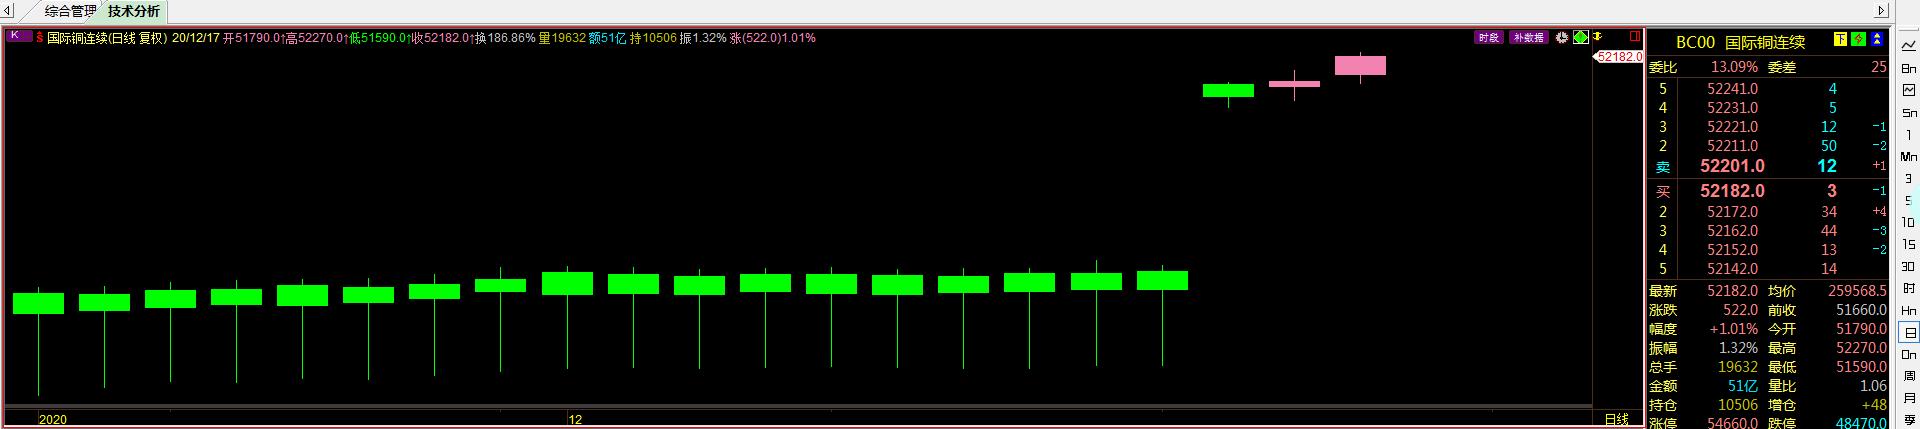Click the 前收 value 51660.0
1920x429 pixels.
point(1862,310)
